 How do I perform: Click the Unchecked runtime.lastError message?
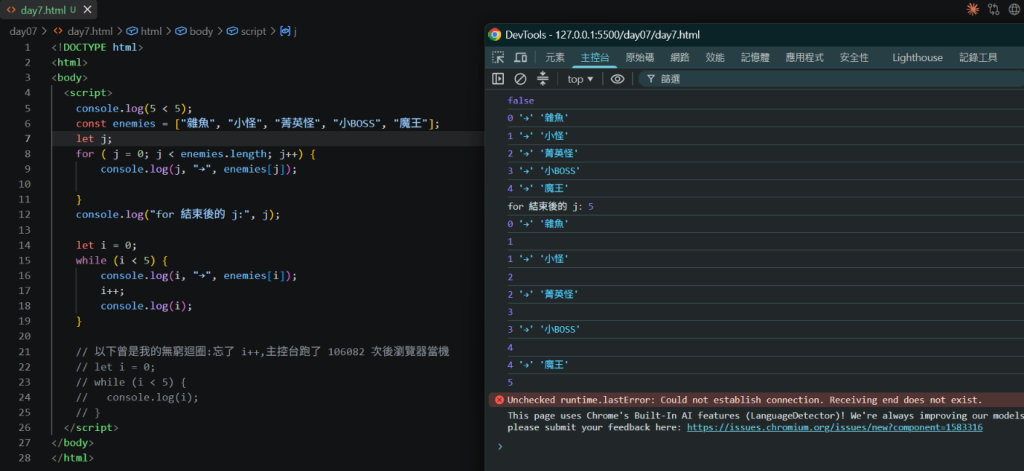click(744, 400)
